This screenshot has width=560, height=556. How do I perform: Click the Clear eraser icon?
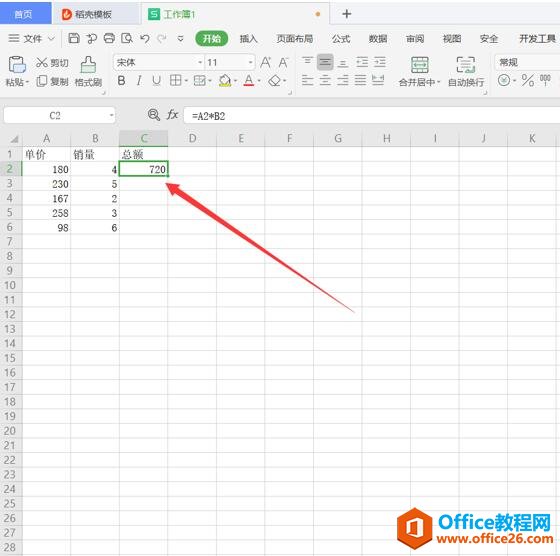[274, 81]
